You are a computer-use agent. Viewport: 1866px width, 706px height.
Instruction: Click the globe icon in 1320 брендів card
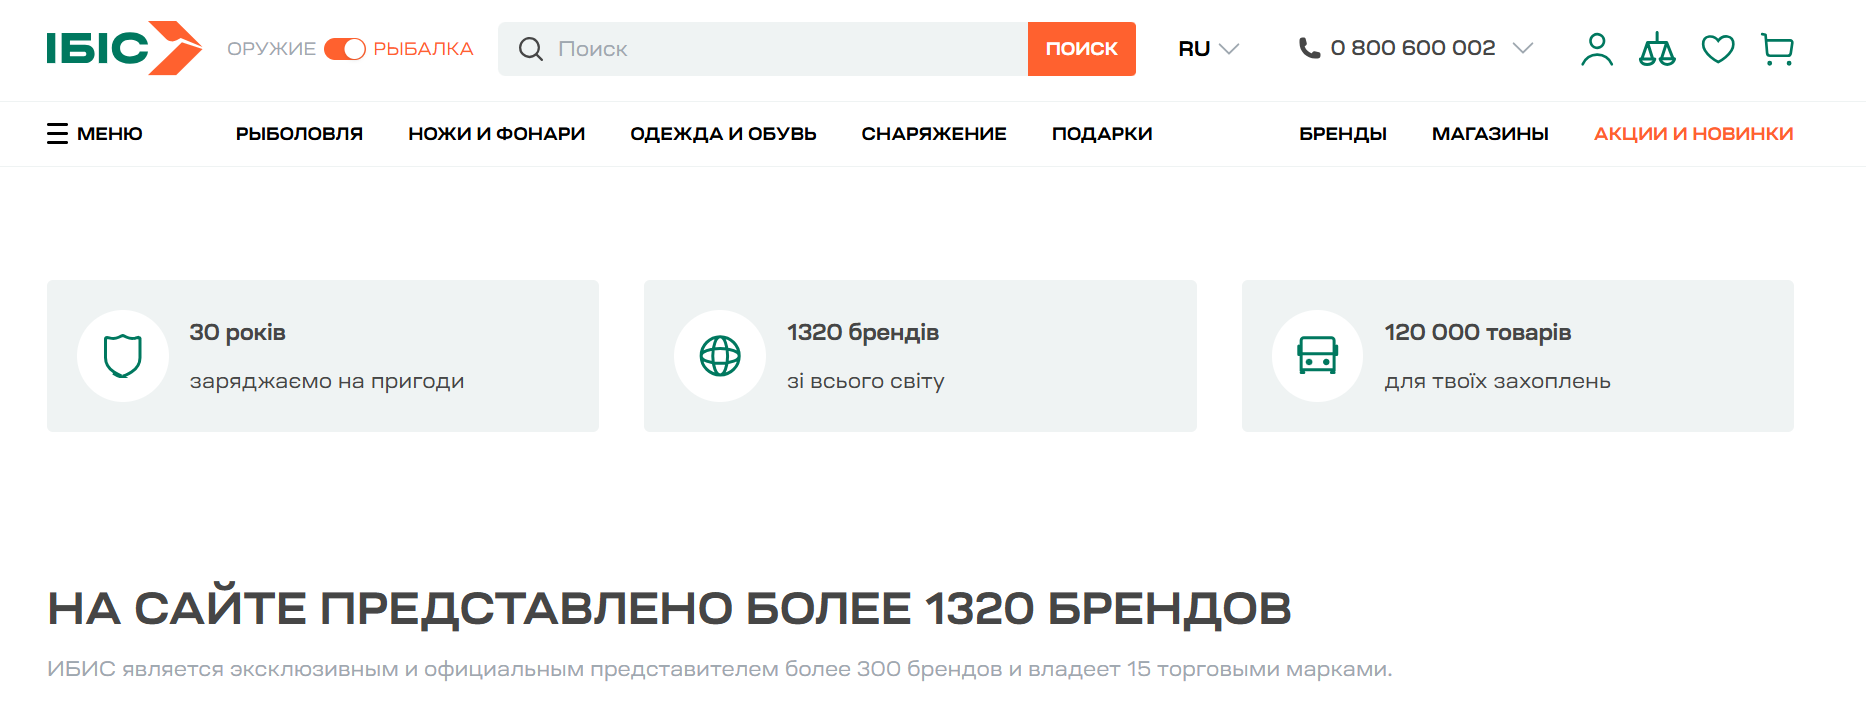[720, 356]
